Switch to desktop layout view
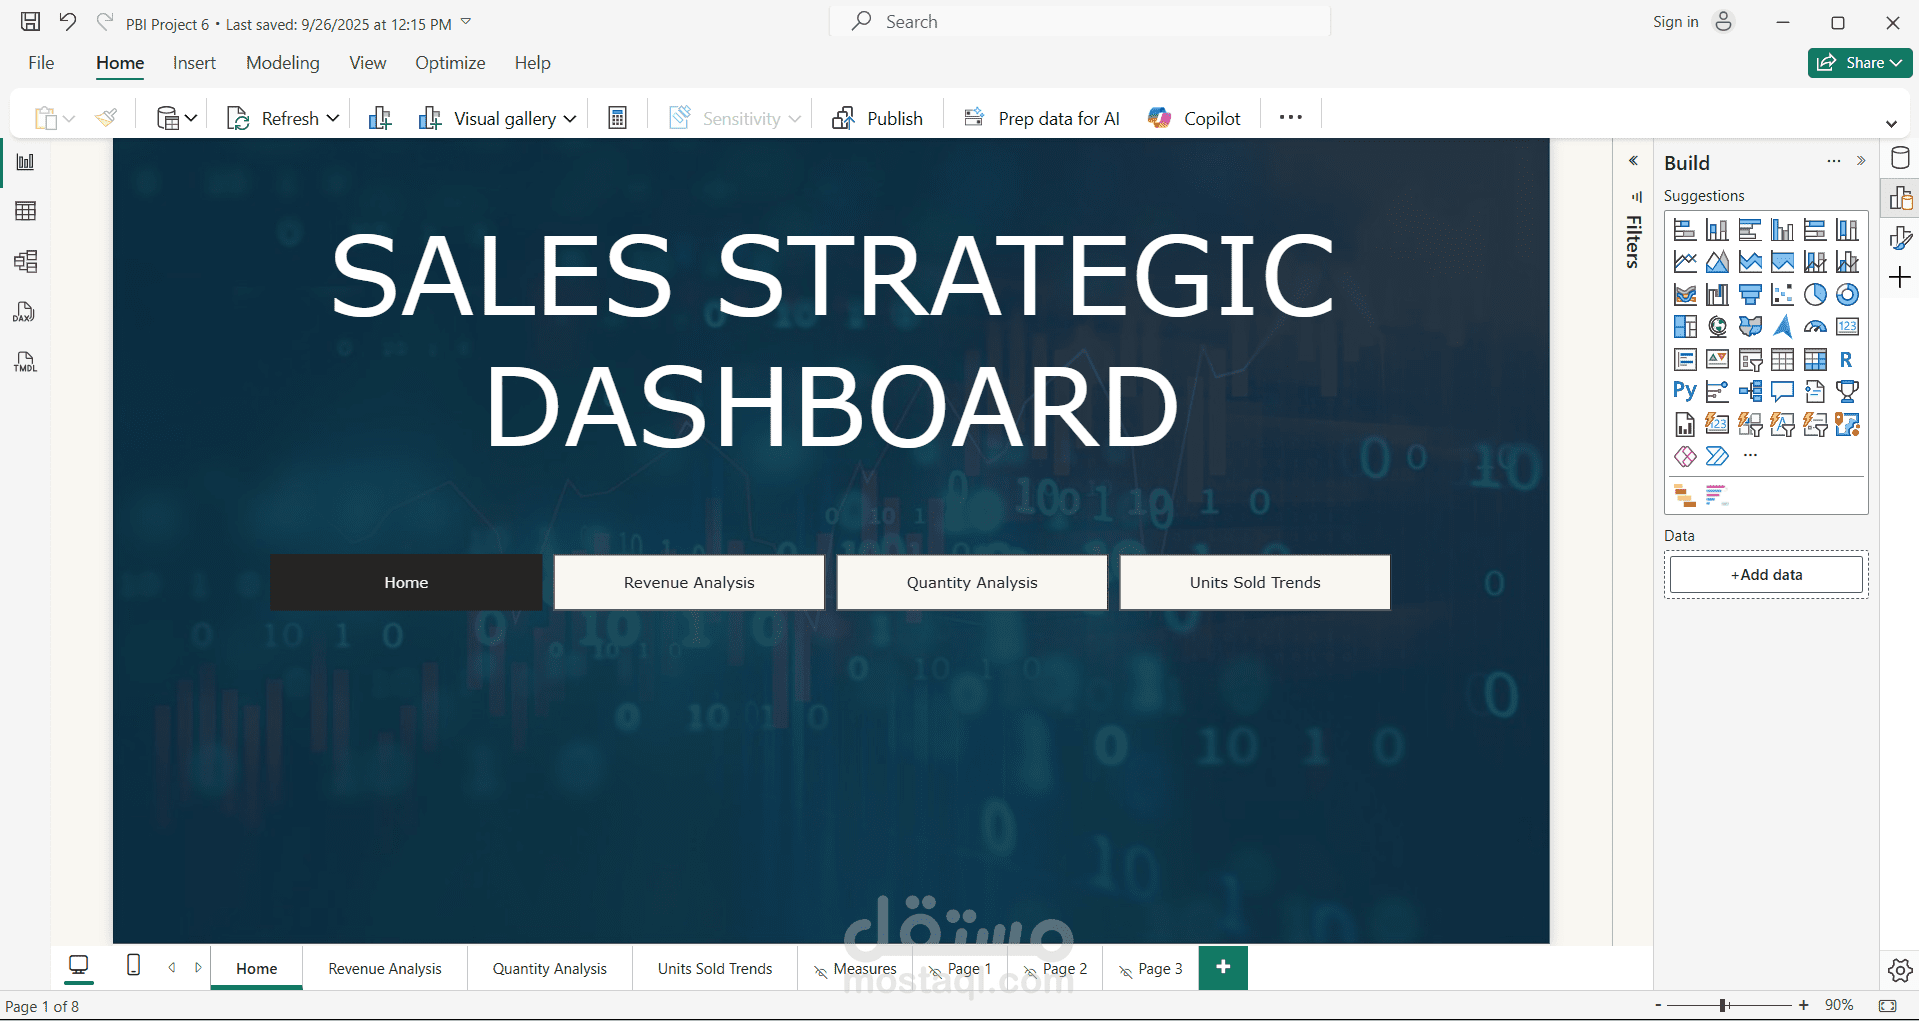The width and height of the screenshot is (1919, 1021). click(x=78, y=966)
